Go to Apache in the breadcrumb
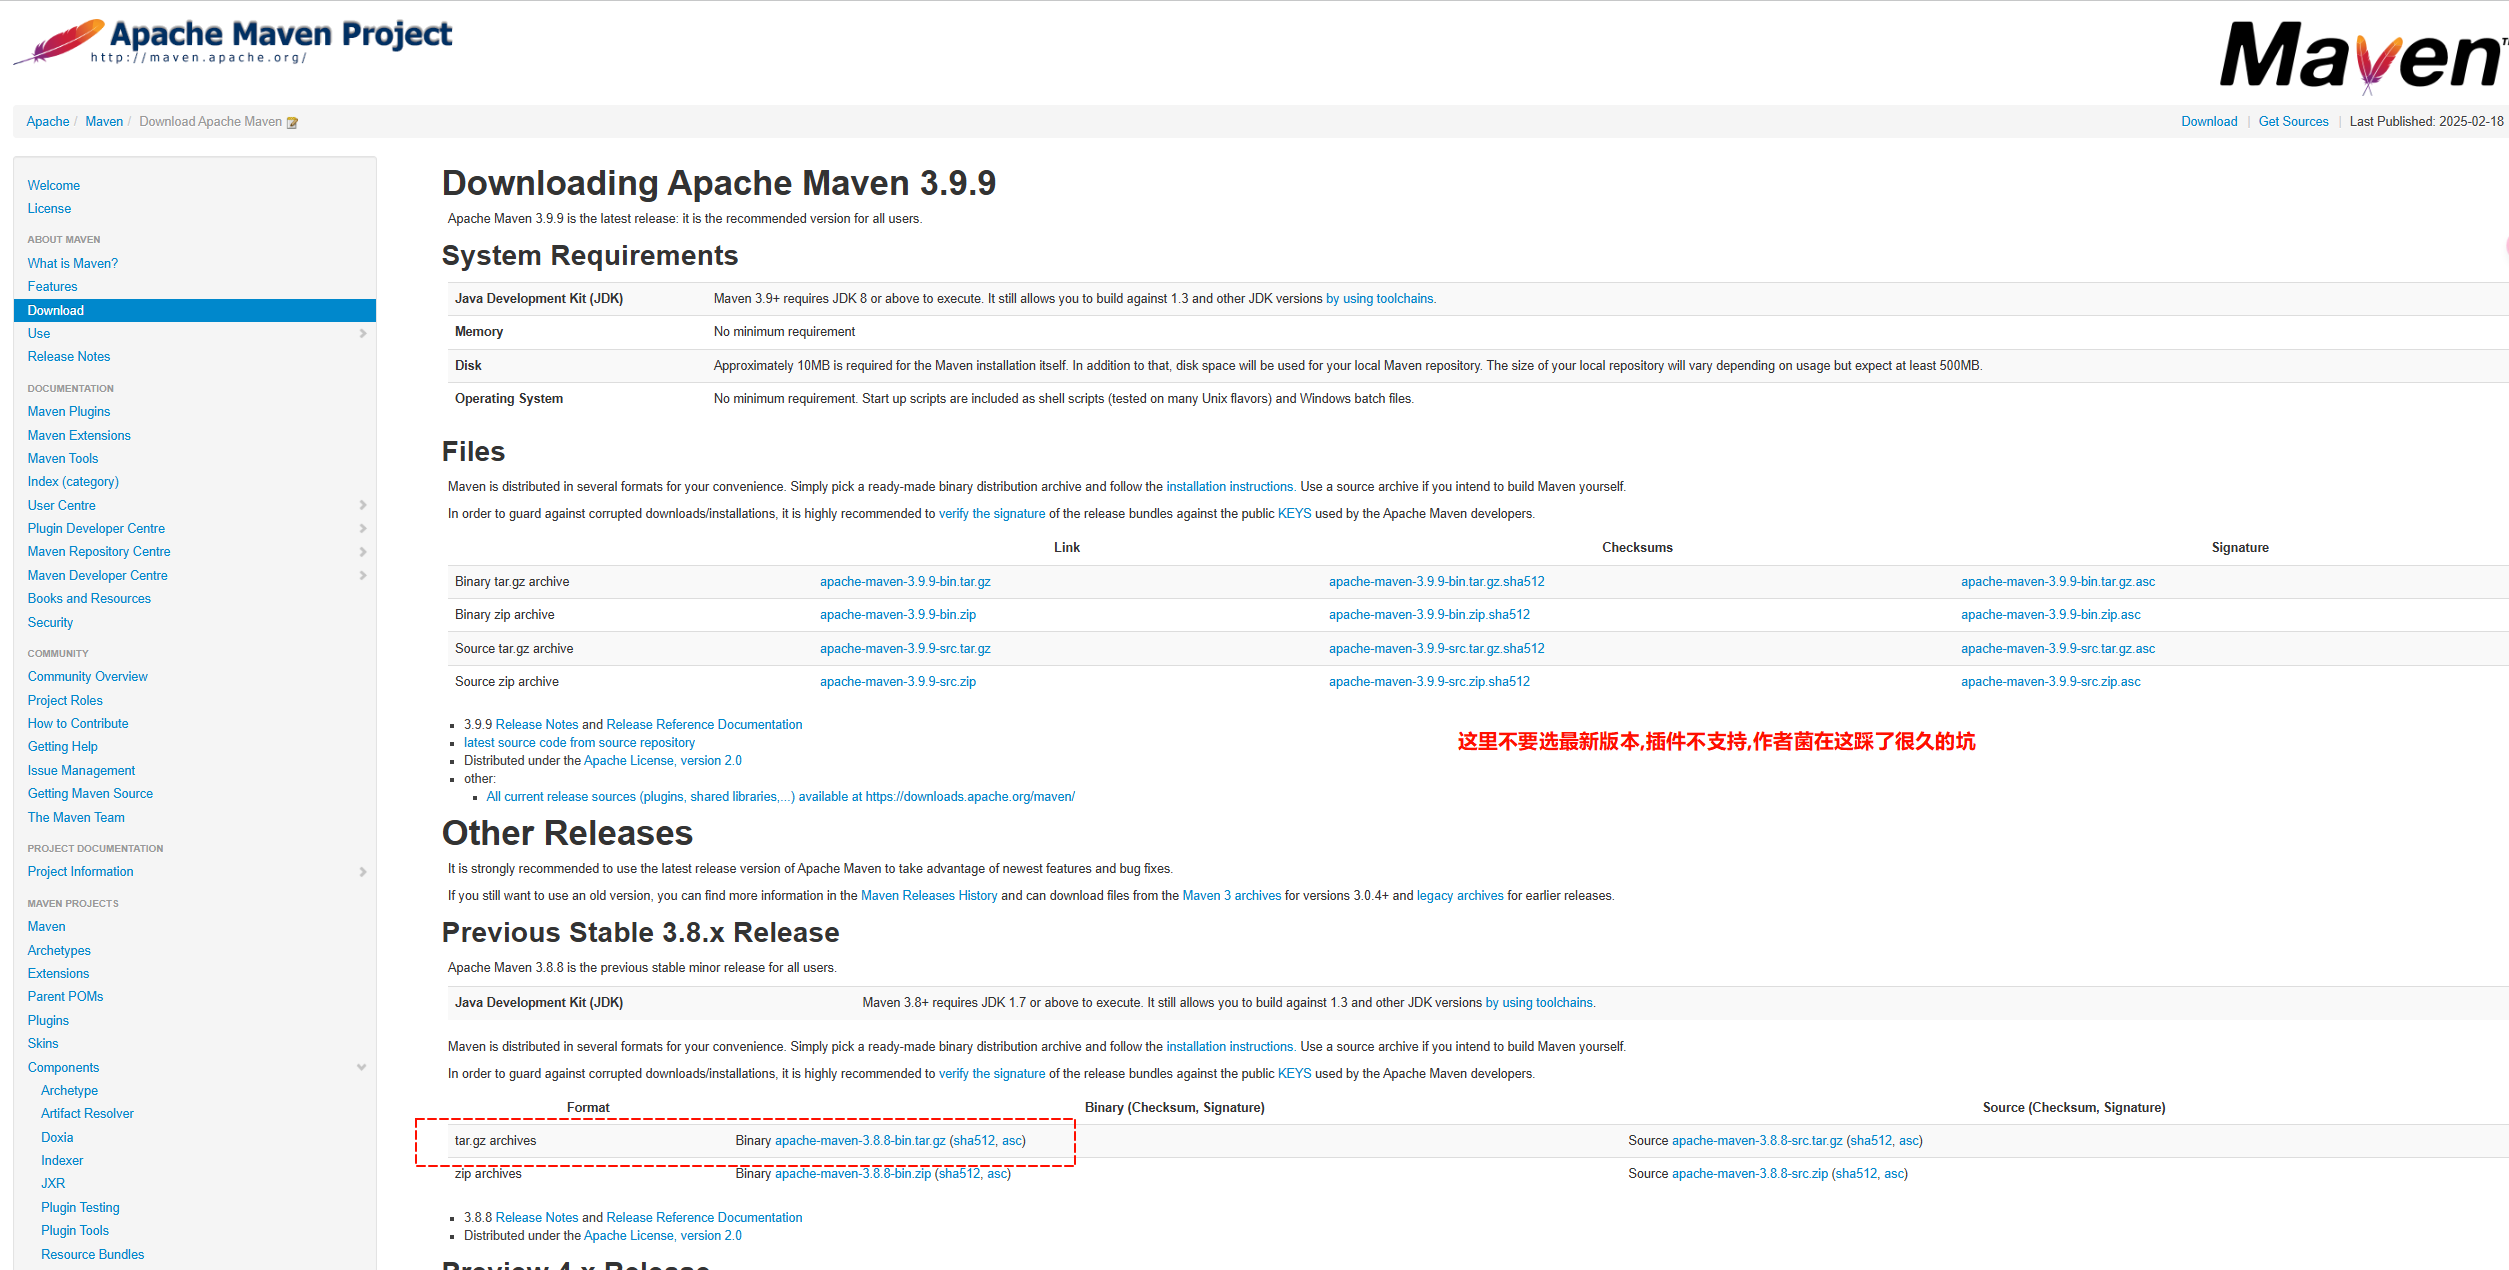 click(48, 122)
